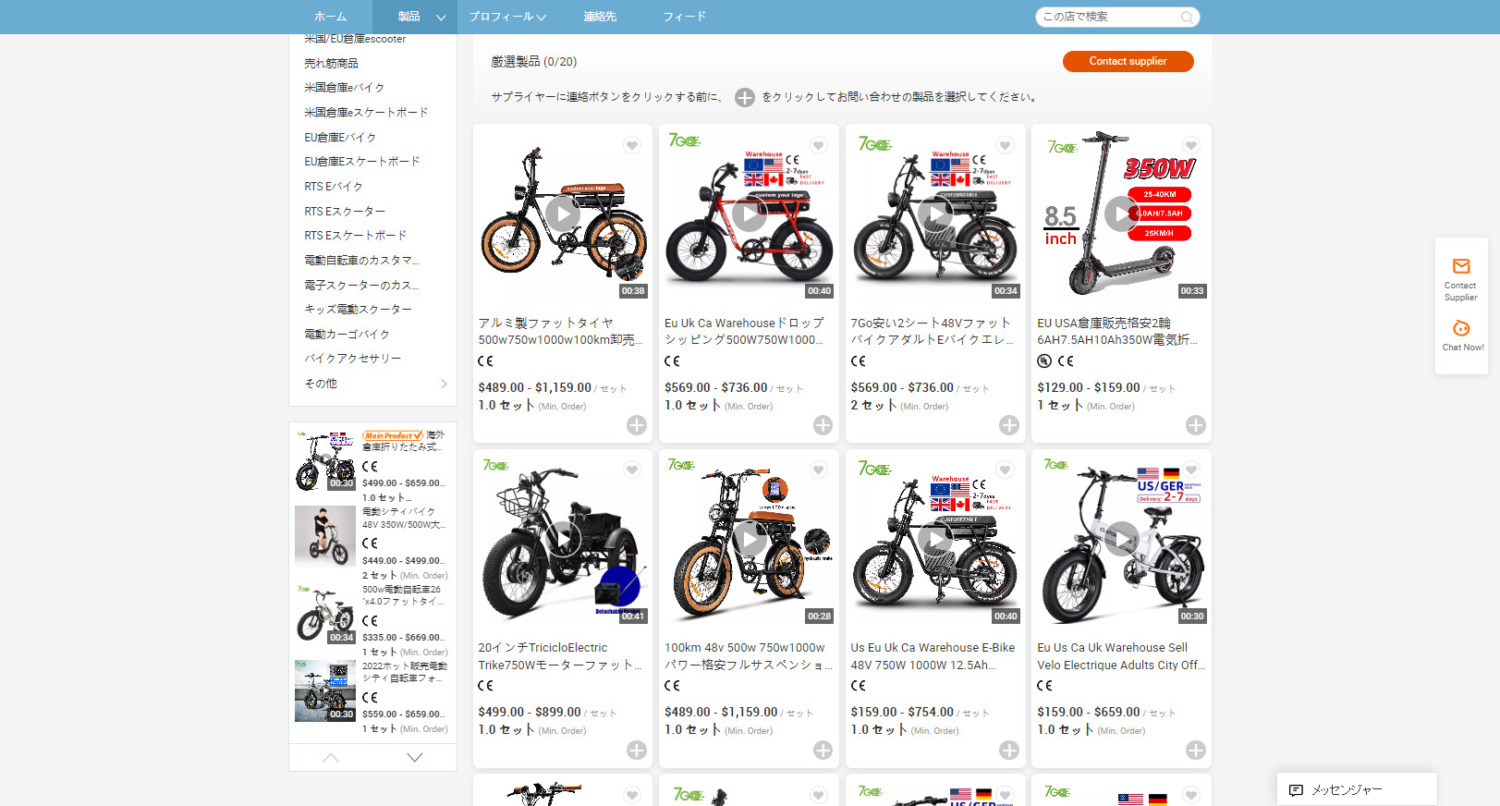Screen dimensions: 1500x806
Task: Click the orange Contact supplier button
Action: [1128, 61]
